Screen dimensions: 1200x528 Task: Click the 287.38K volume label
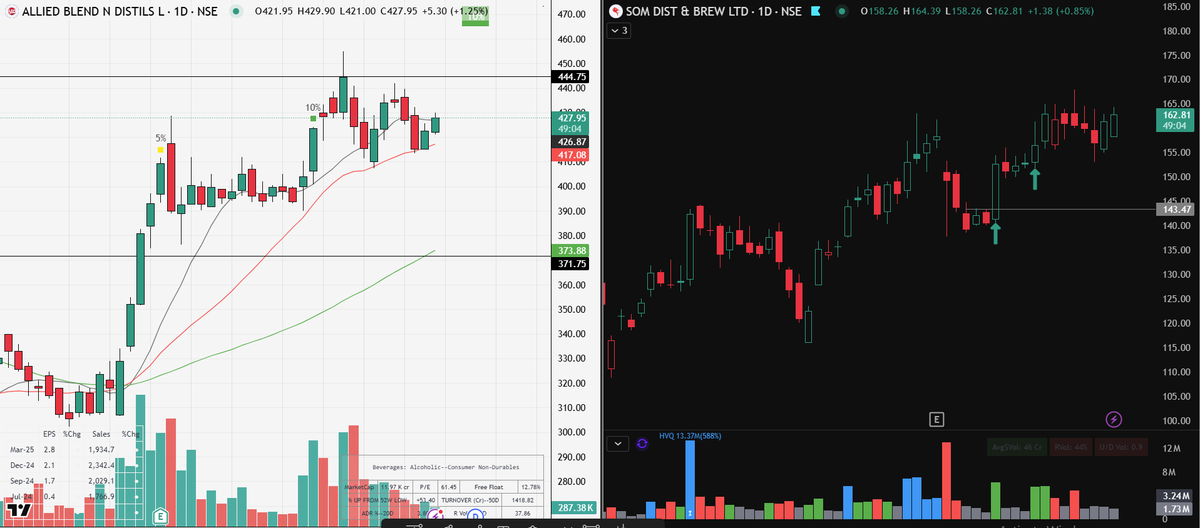click(x=572, y=508)
